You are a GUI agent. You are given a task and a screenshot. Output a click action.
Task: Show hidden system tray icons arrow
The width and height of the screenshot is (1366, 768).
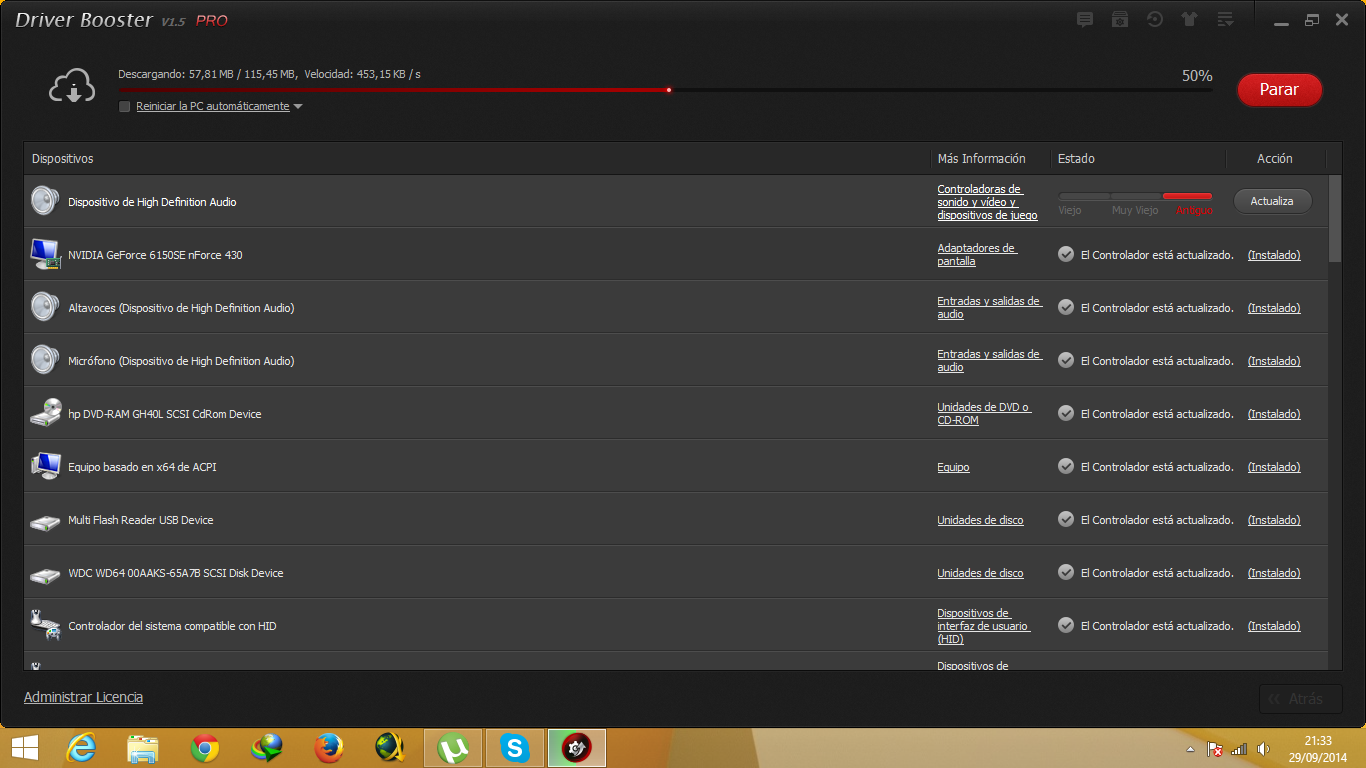(1189, 748)
